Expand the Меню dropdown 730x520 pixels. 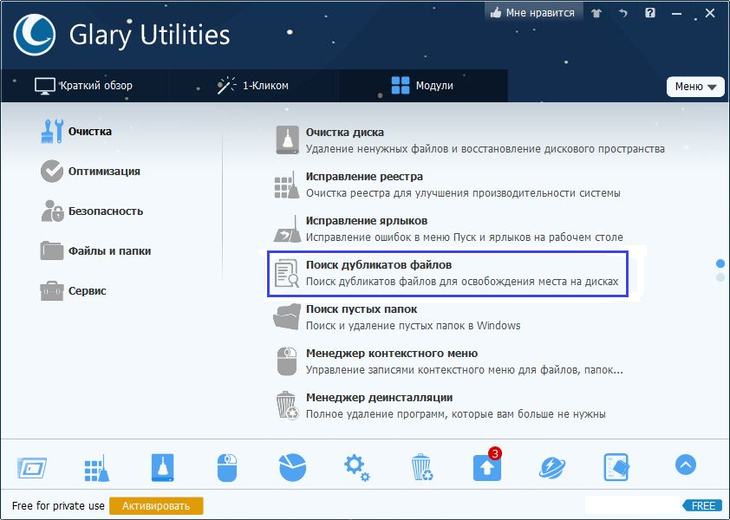pos(695,87)
